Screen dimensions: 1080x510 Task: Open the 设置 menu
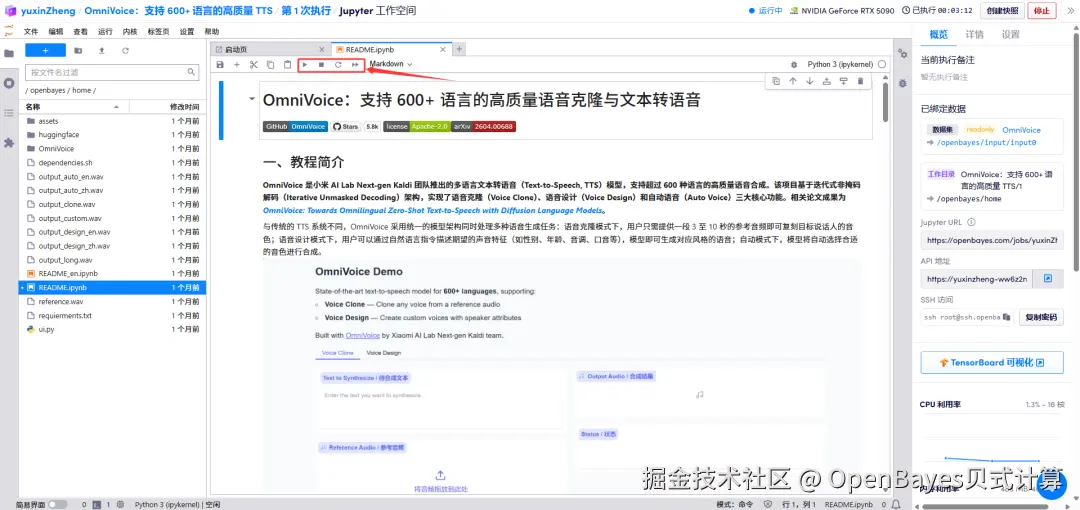187,32
